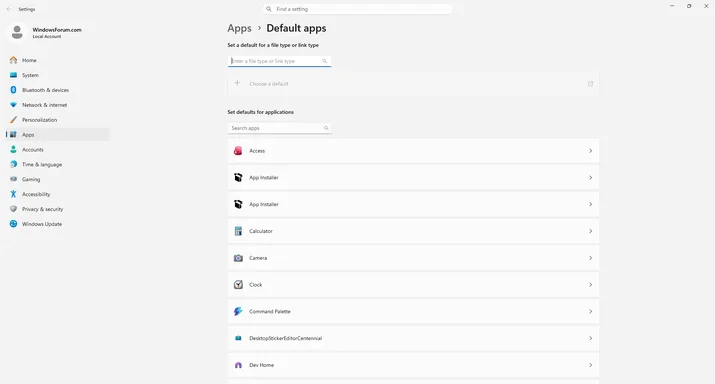
Task: Focus the Find a setting search box
Action: pyautogui.click(x=358, y=9)
